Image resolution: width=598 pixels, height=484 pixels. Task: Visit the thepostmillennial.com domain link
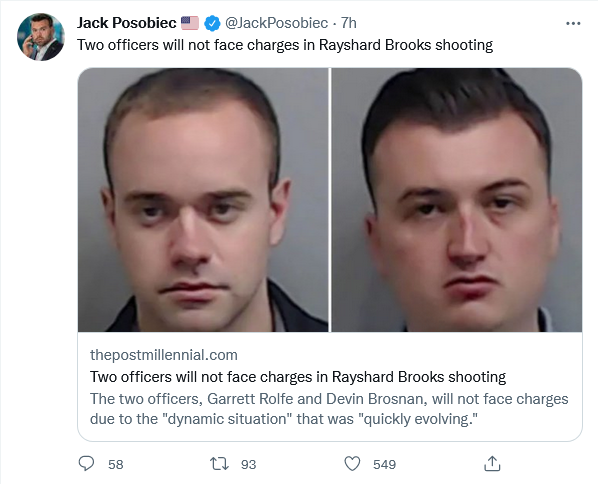(x=164, y=355)
